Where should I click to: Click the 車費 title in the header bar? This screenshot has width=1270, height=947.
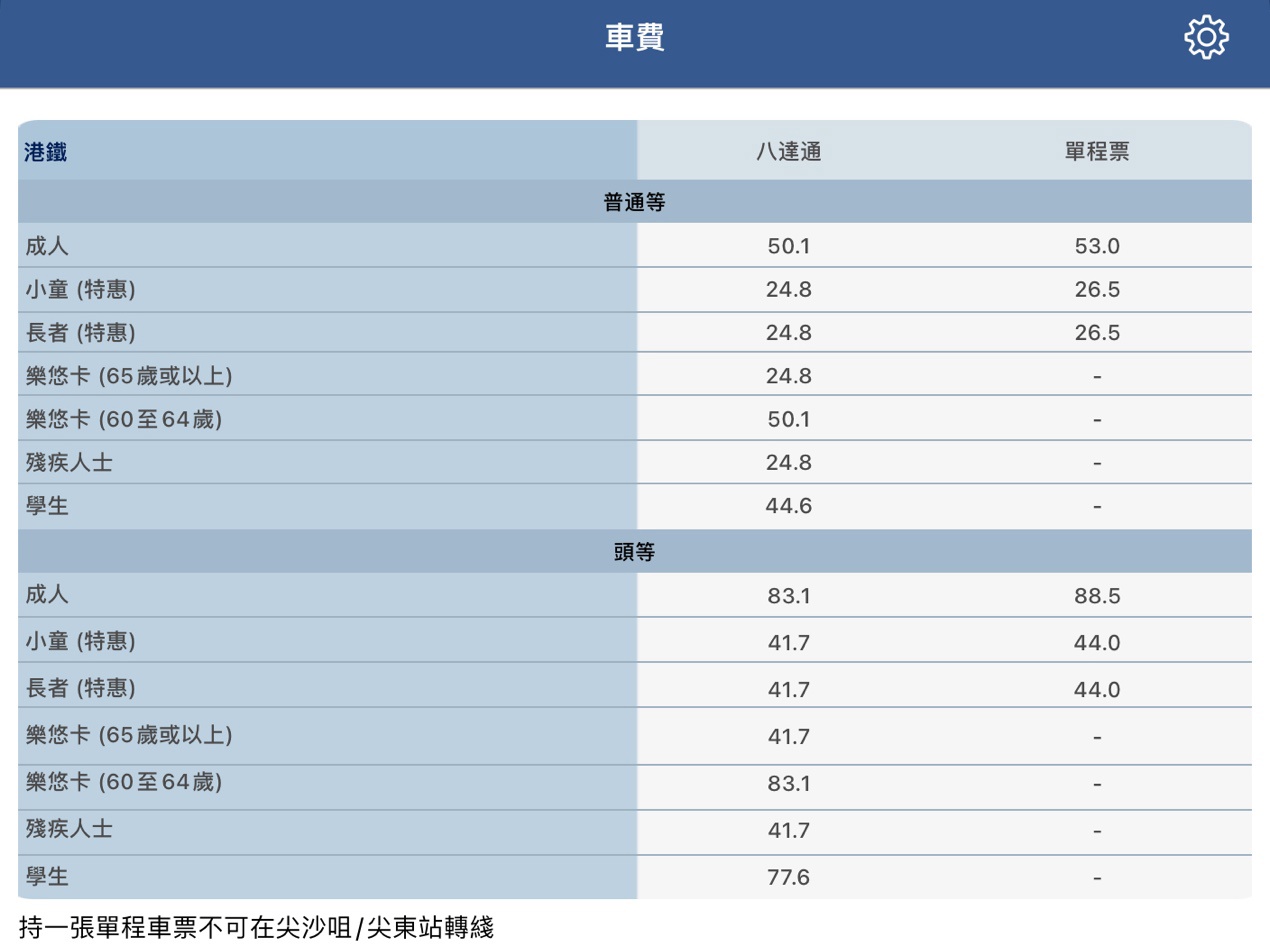tap(634, 38)
